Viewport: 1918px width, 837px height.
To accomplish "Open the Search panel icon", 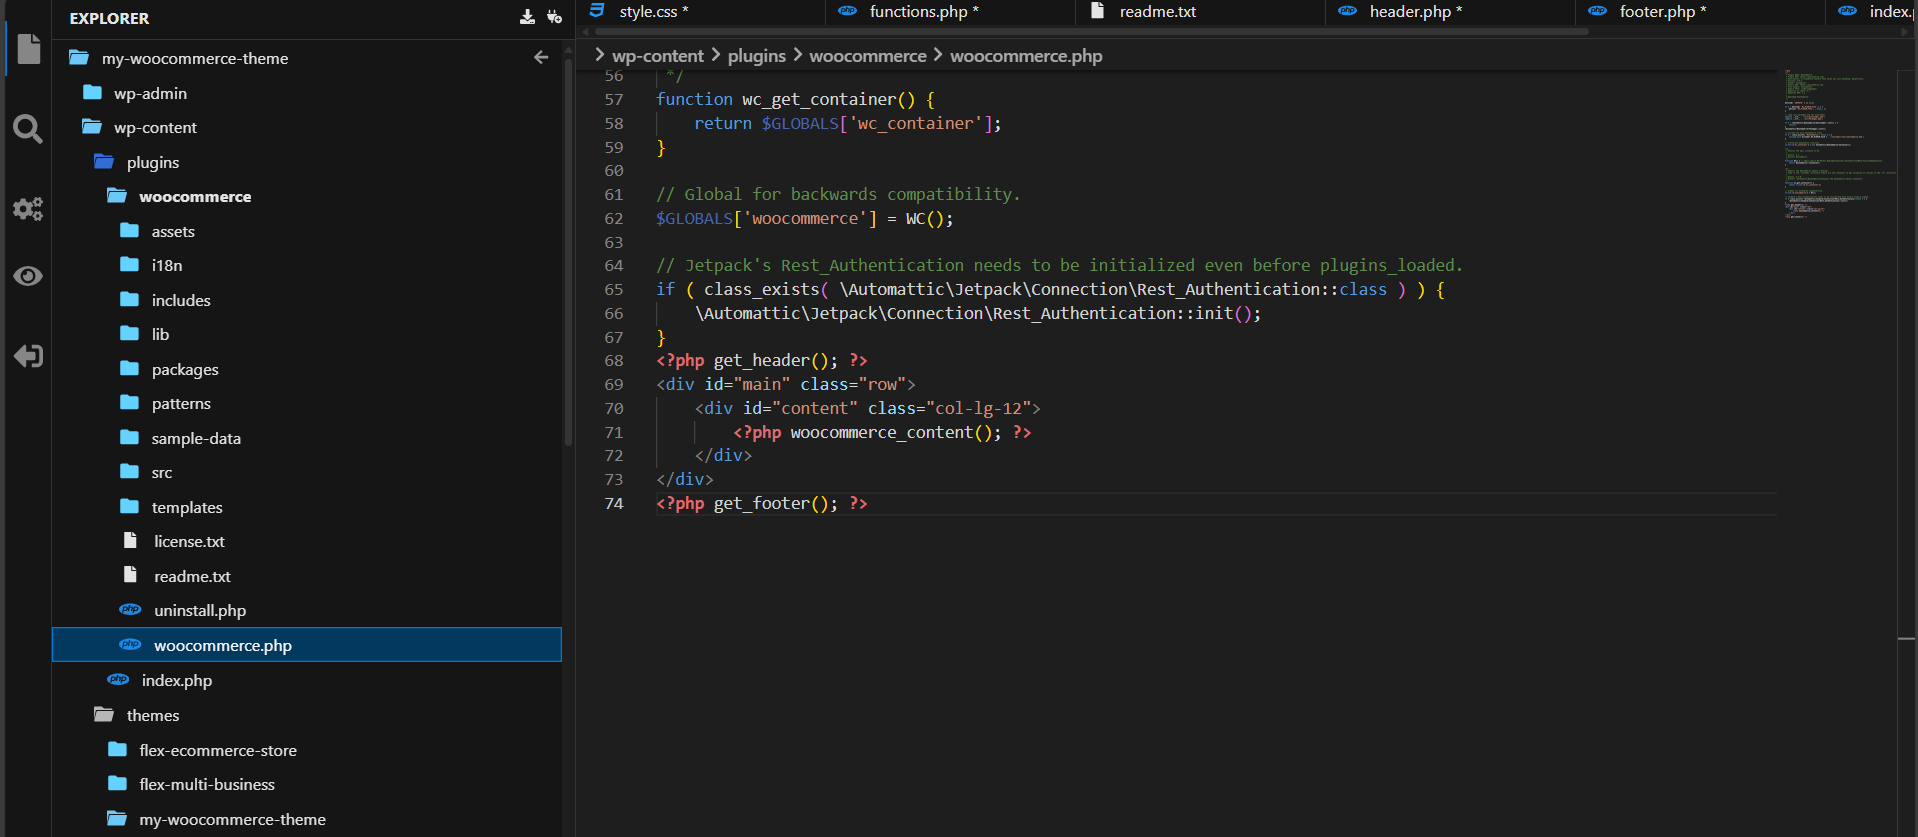I will [28, 128].
